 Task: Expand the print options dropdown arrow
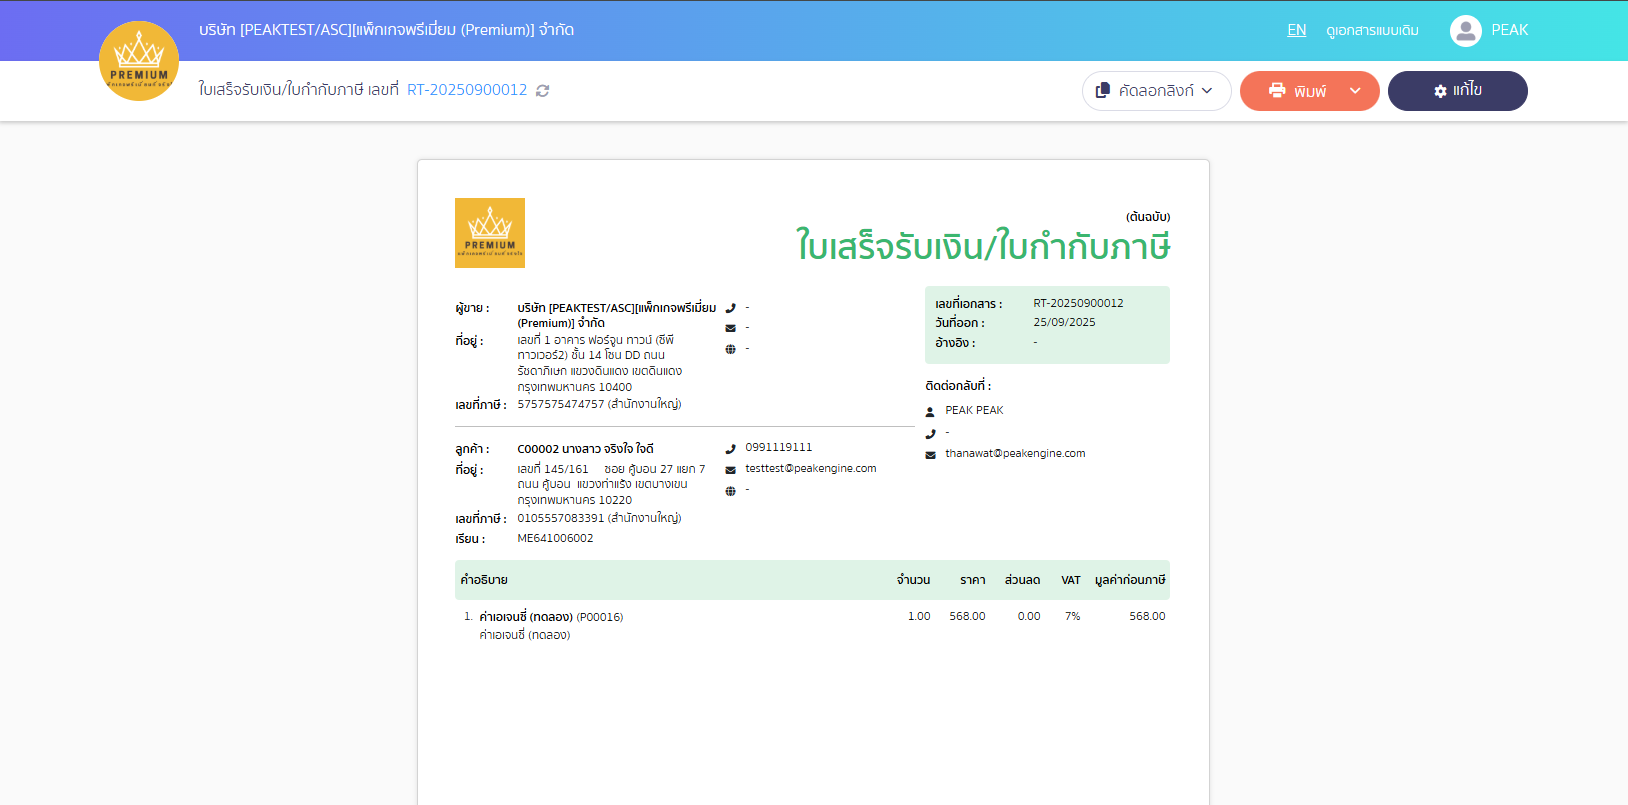(x=1355, y=91)
